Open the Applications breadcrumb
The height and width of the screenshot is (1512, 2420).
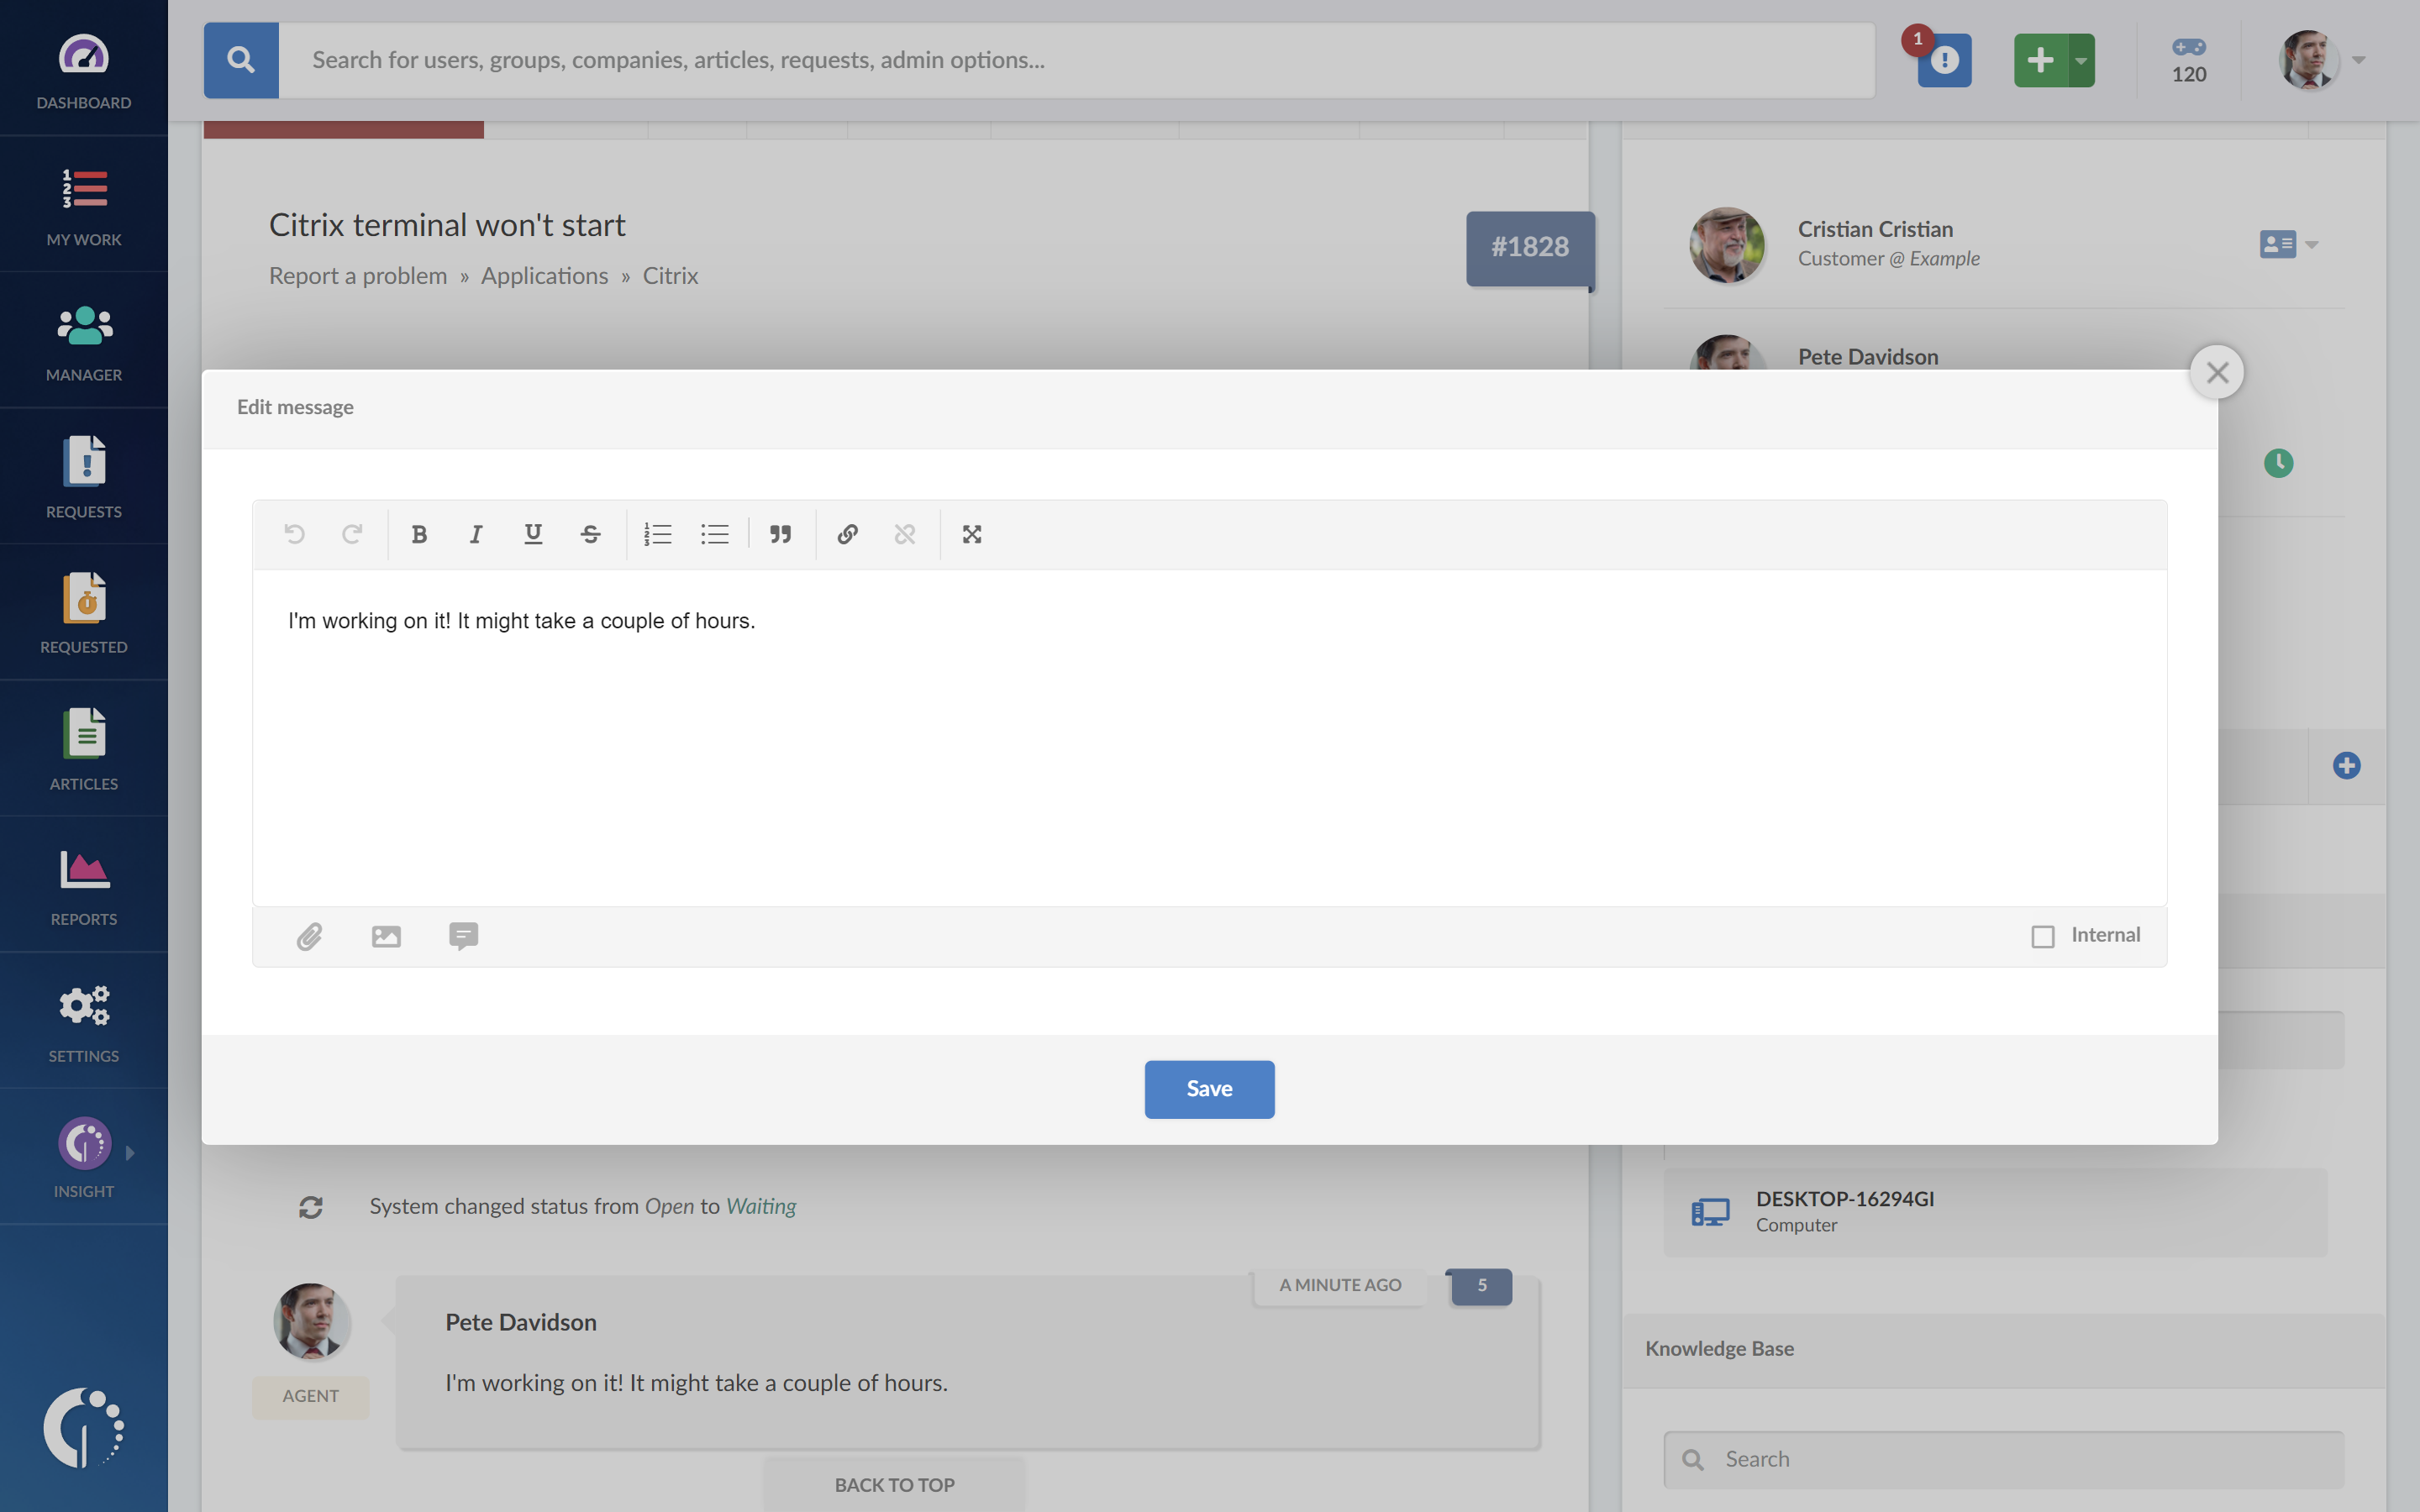click(x=544, y=276)
